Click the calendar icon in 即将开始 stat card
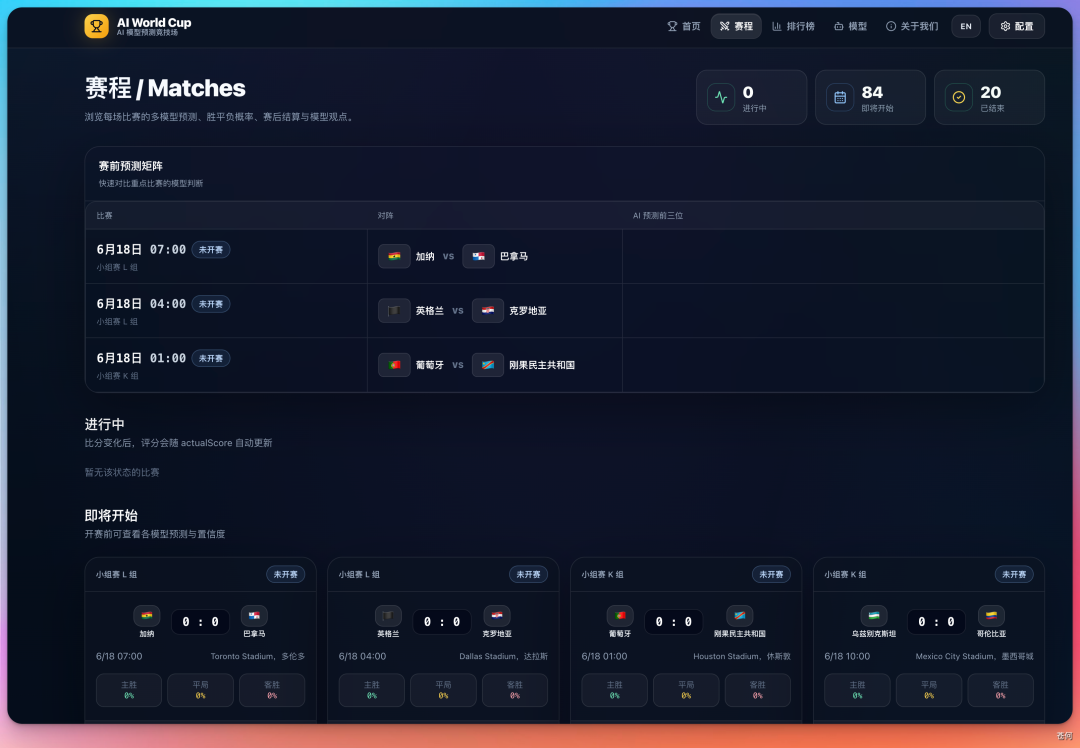The width and height of the screenshot is (1080, 748). pyautogui.click(x=840, y=97)
